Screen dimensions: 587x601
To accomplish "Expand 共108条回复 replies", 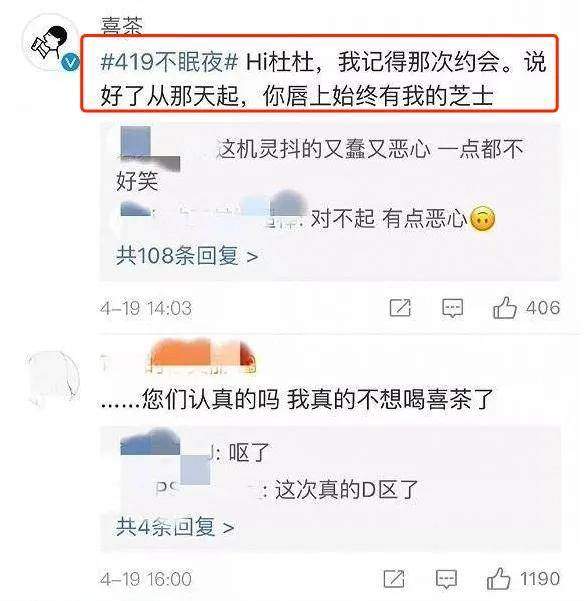I will [x=187, y=256].
